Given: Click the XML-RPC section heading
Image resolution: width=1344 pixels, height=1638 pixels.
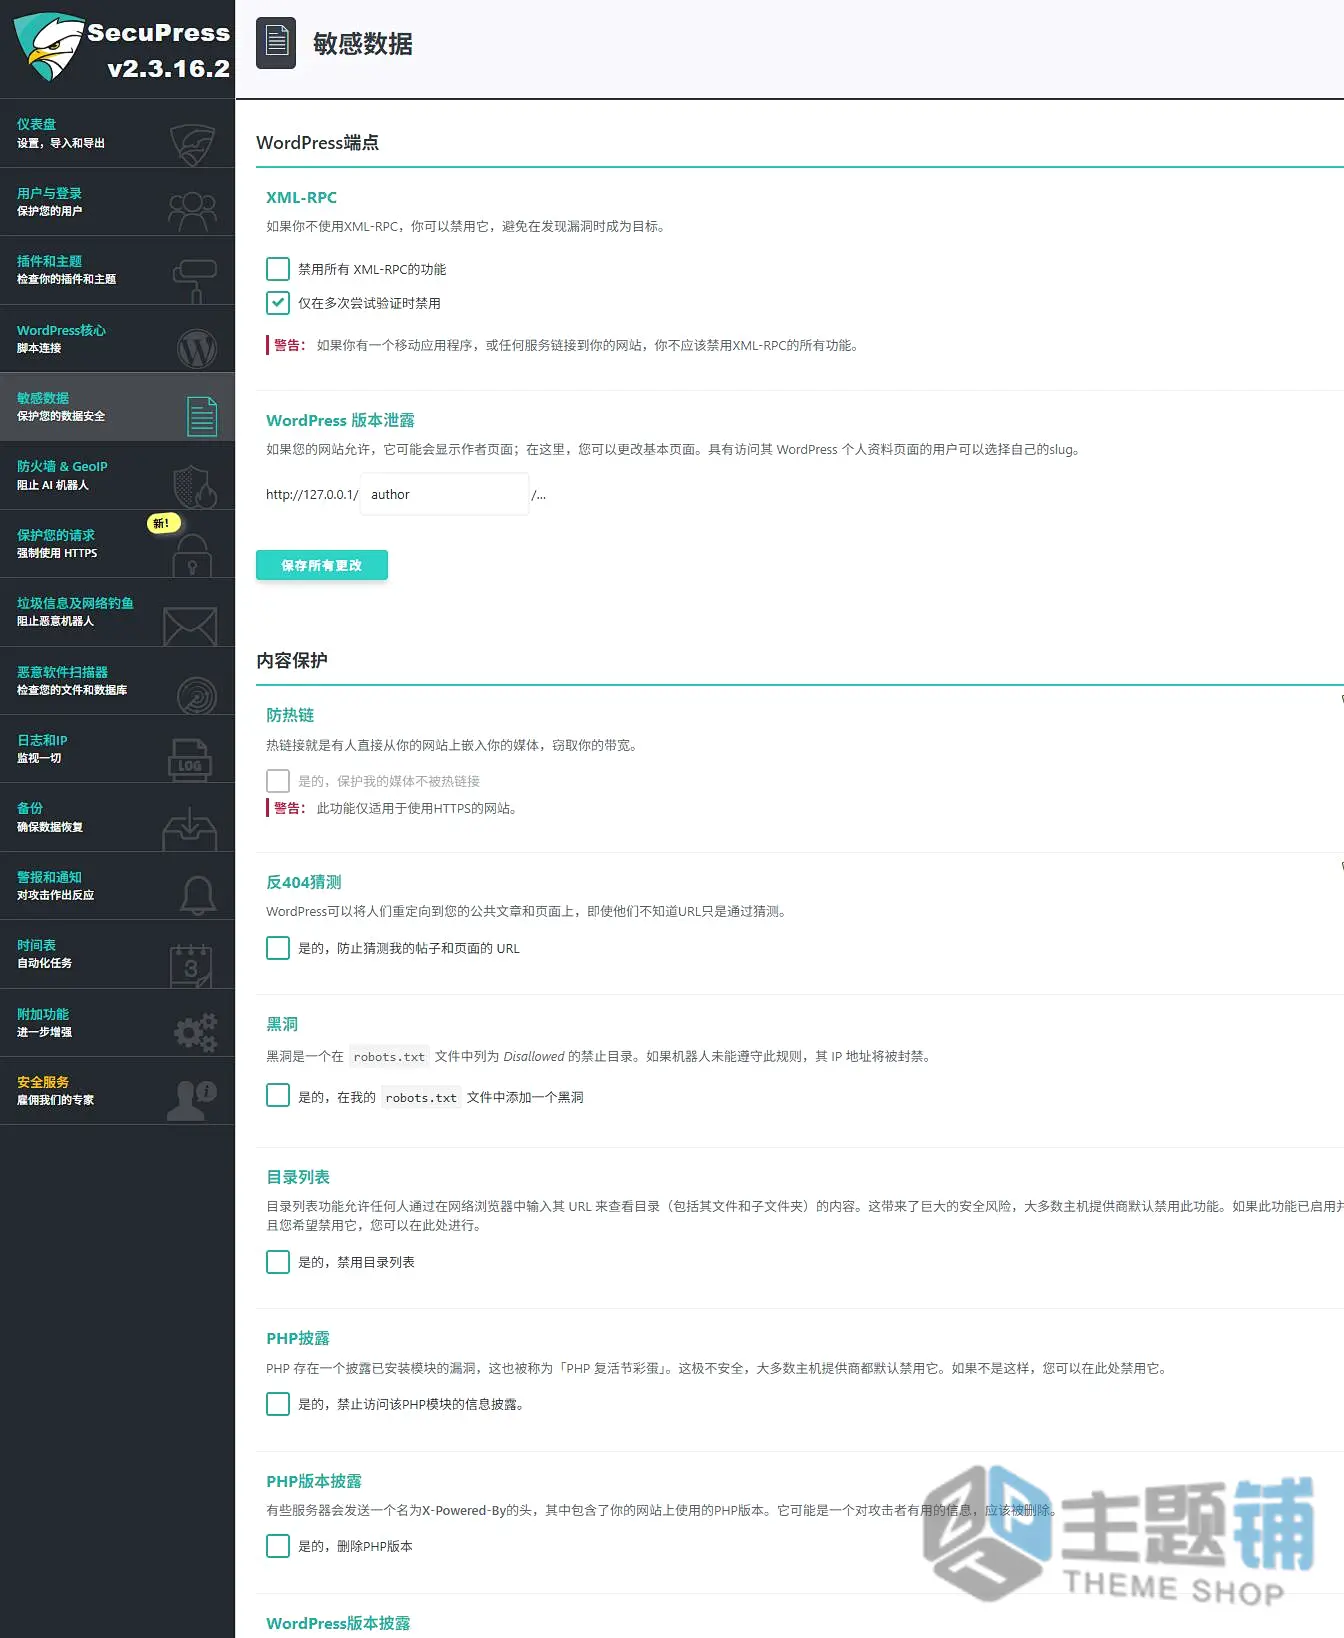Looking at the screenshot, I should click(x=301, y=197).
